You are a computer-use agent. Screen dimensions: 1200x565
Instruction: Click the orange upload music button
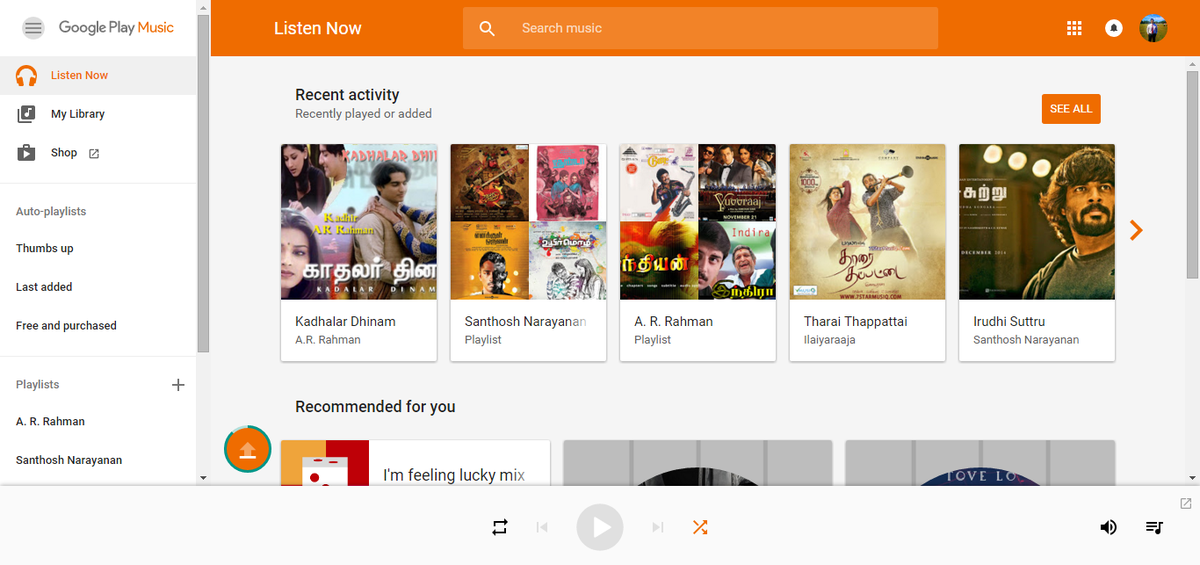pyautogui.click(x=248, y=448)
